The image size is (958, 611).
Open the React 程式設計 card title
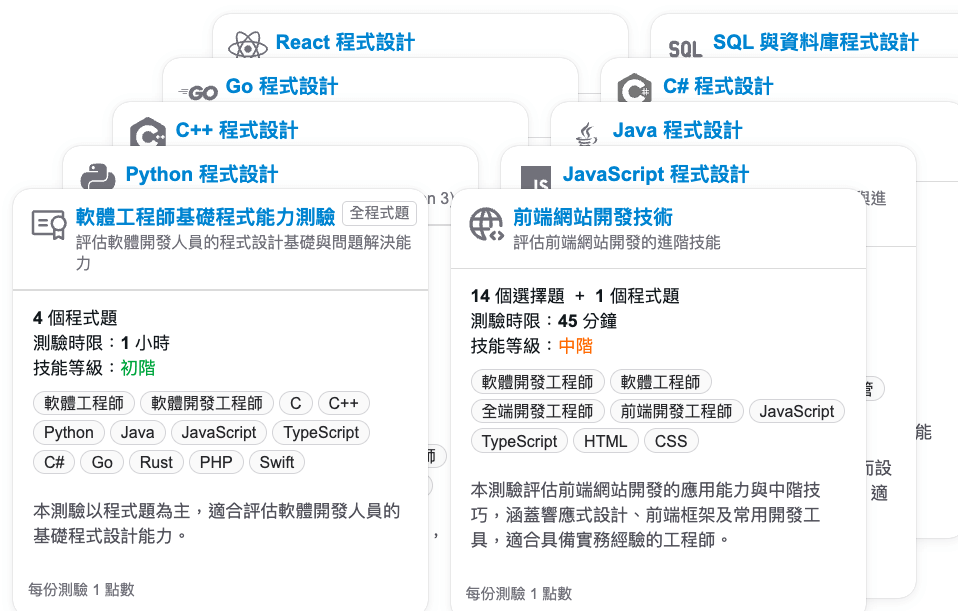(344, 42)
